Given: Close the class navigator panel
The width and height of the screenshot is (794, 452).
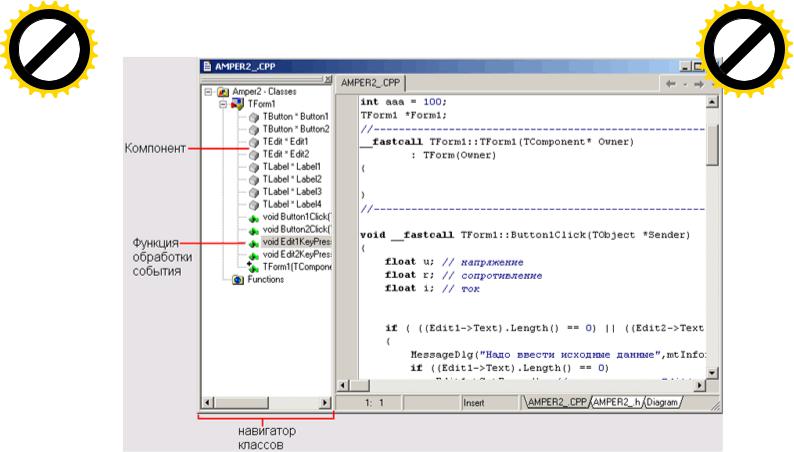Looking at the screenshot, I should point(327,79).
